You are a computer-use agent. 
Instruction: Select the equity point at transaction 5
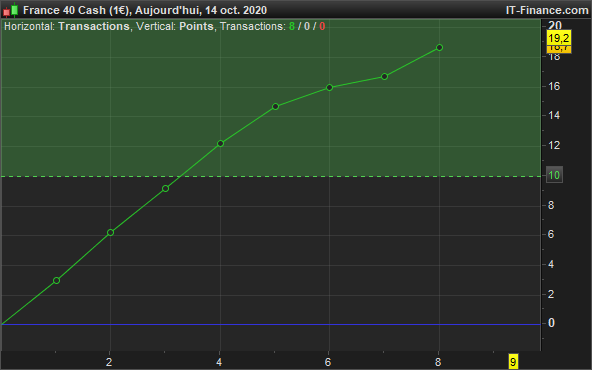click(276, 106)
